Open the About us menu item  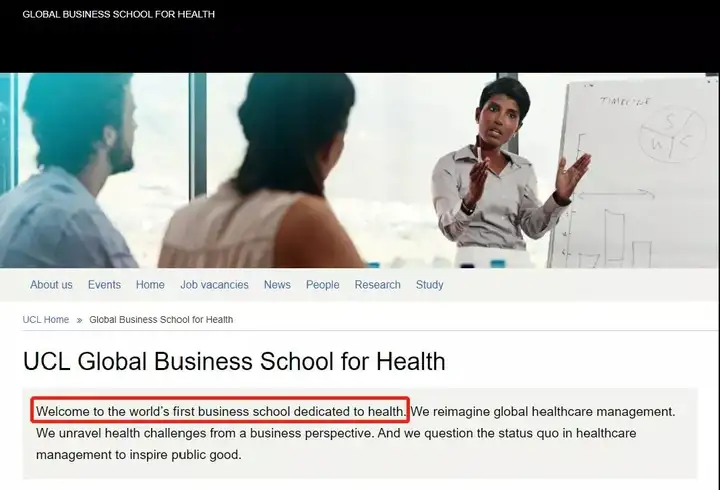coord(51,285)
